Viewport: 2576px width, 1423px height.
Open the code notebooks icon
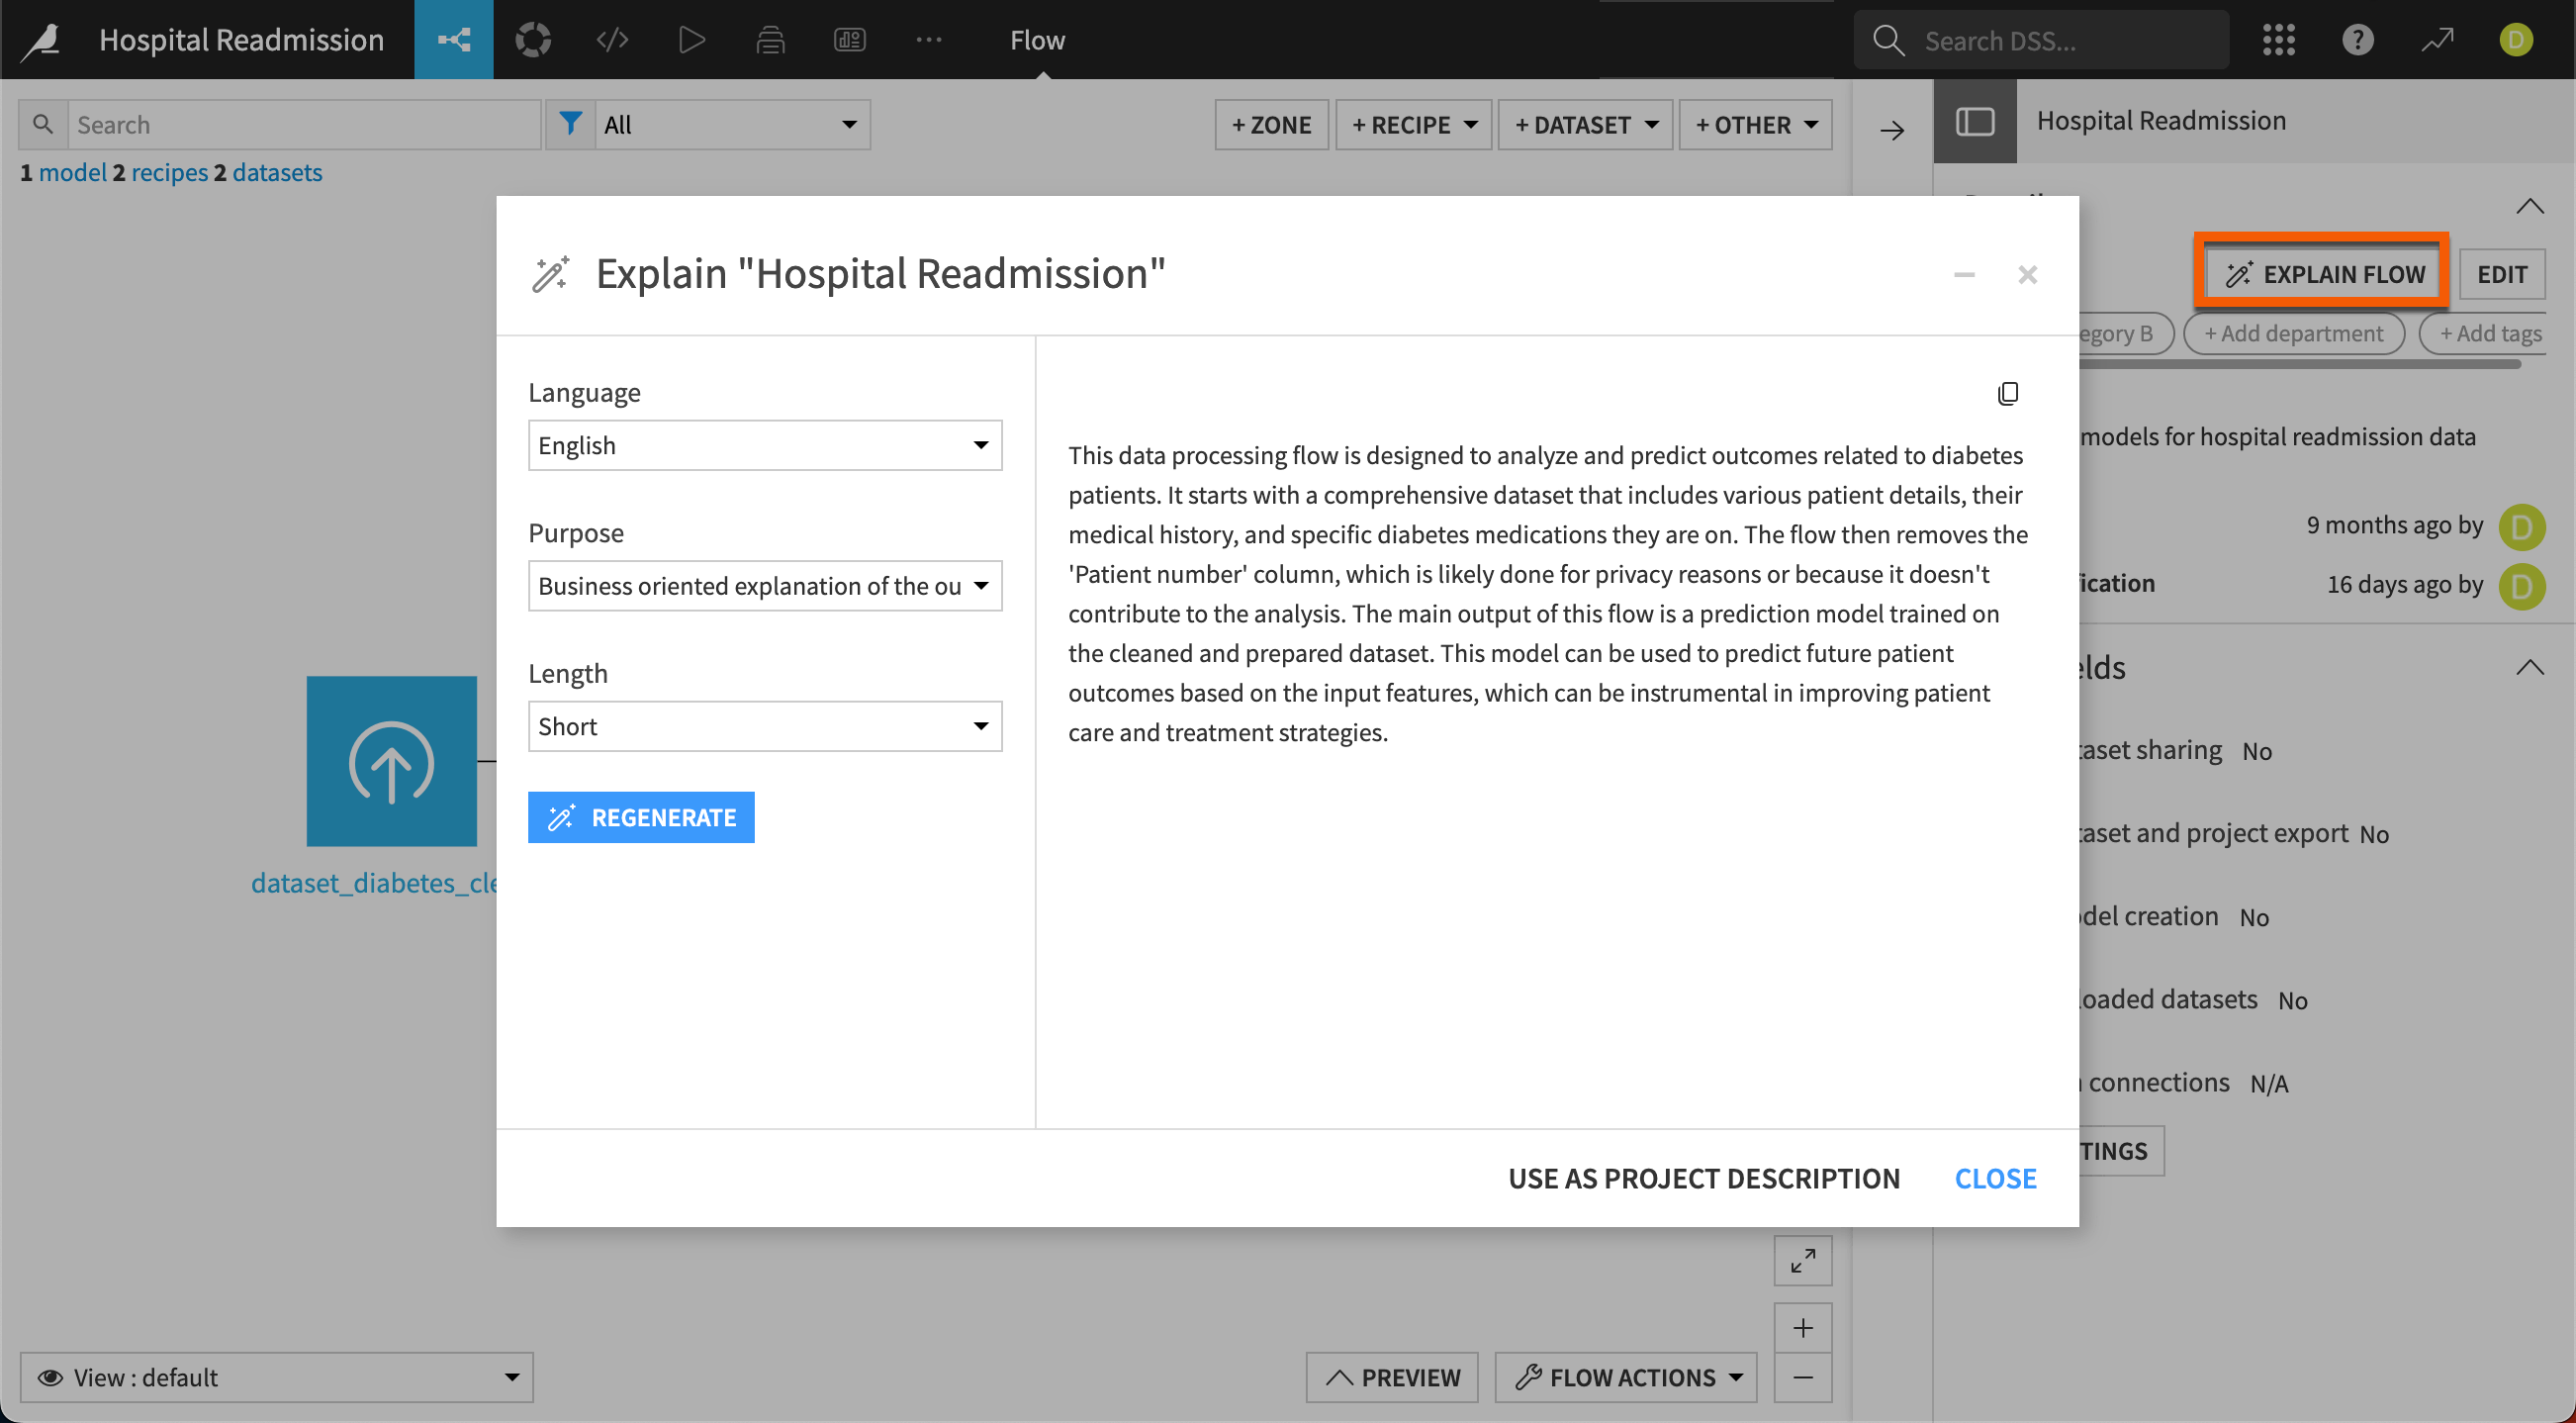[611, 40]
